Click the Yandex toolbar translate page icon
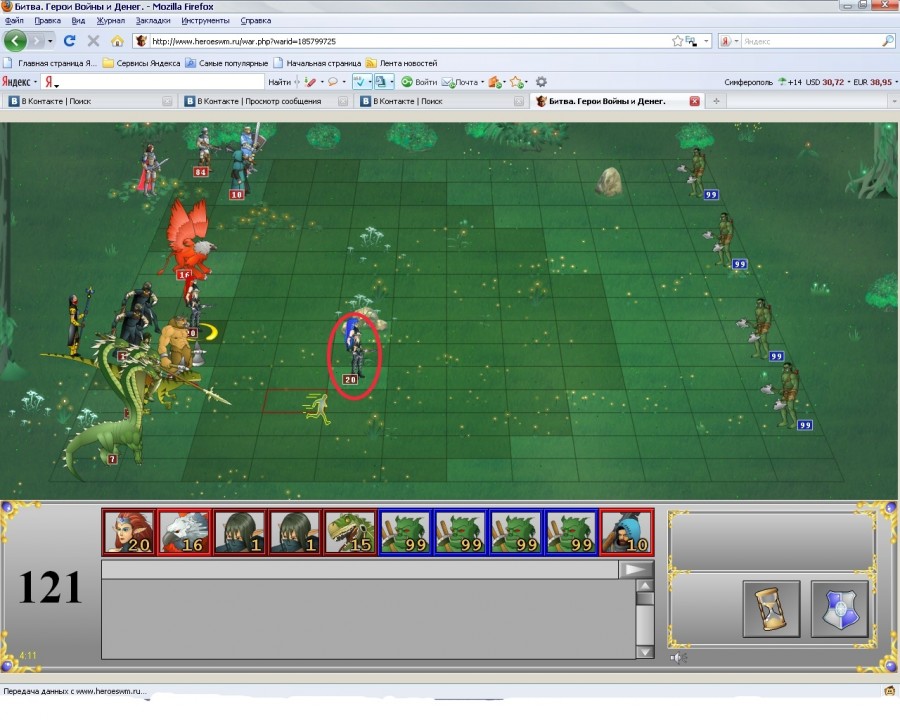 pyautogui.click(x=381, y=82)
